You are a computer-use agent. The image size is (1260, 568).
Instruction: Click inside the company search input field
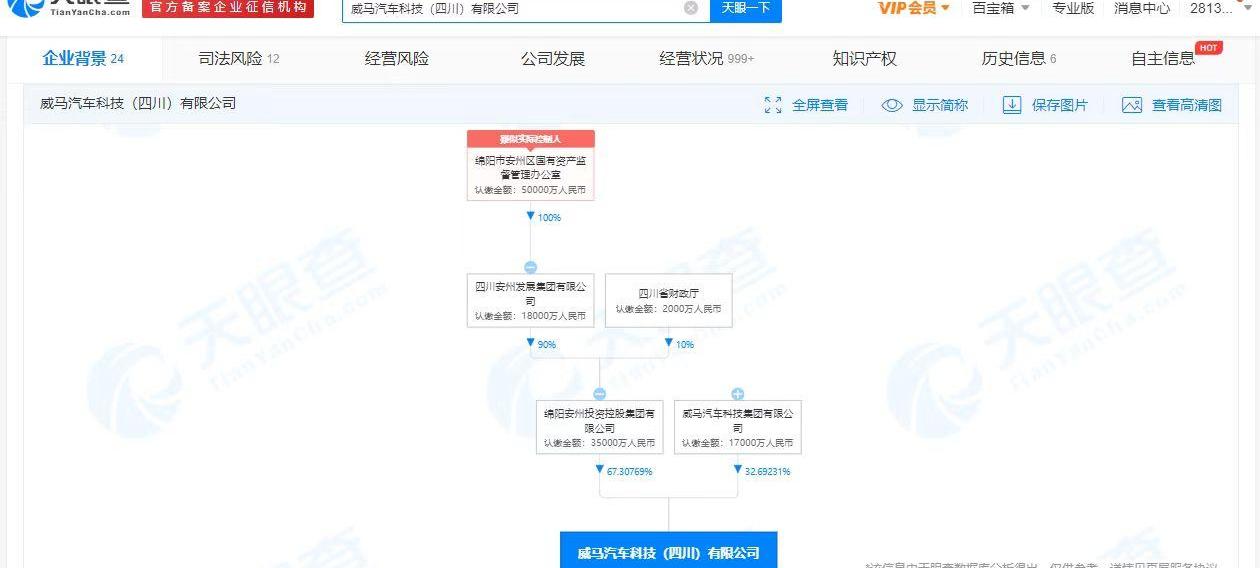(510, 8)
